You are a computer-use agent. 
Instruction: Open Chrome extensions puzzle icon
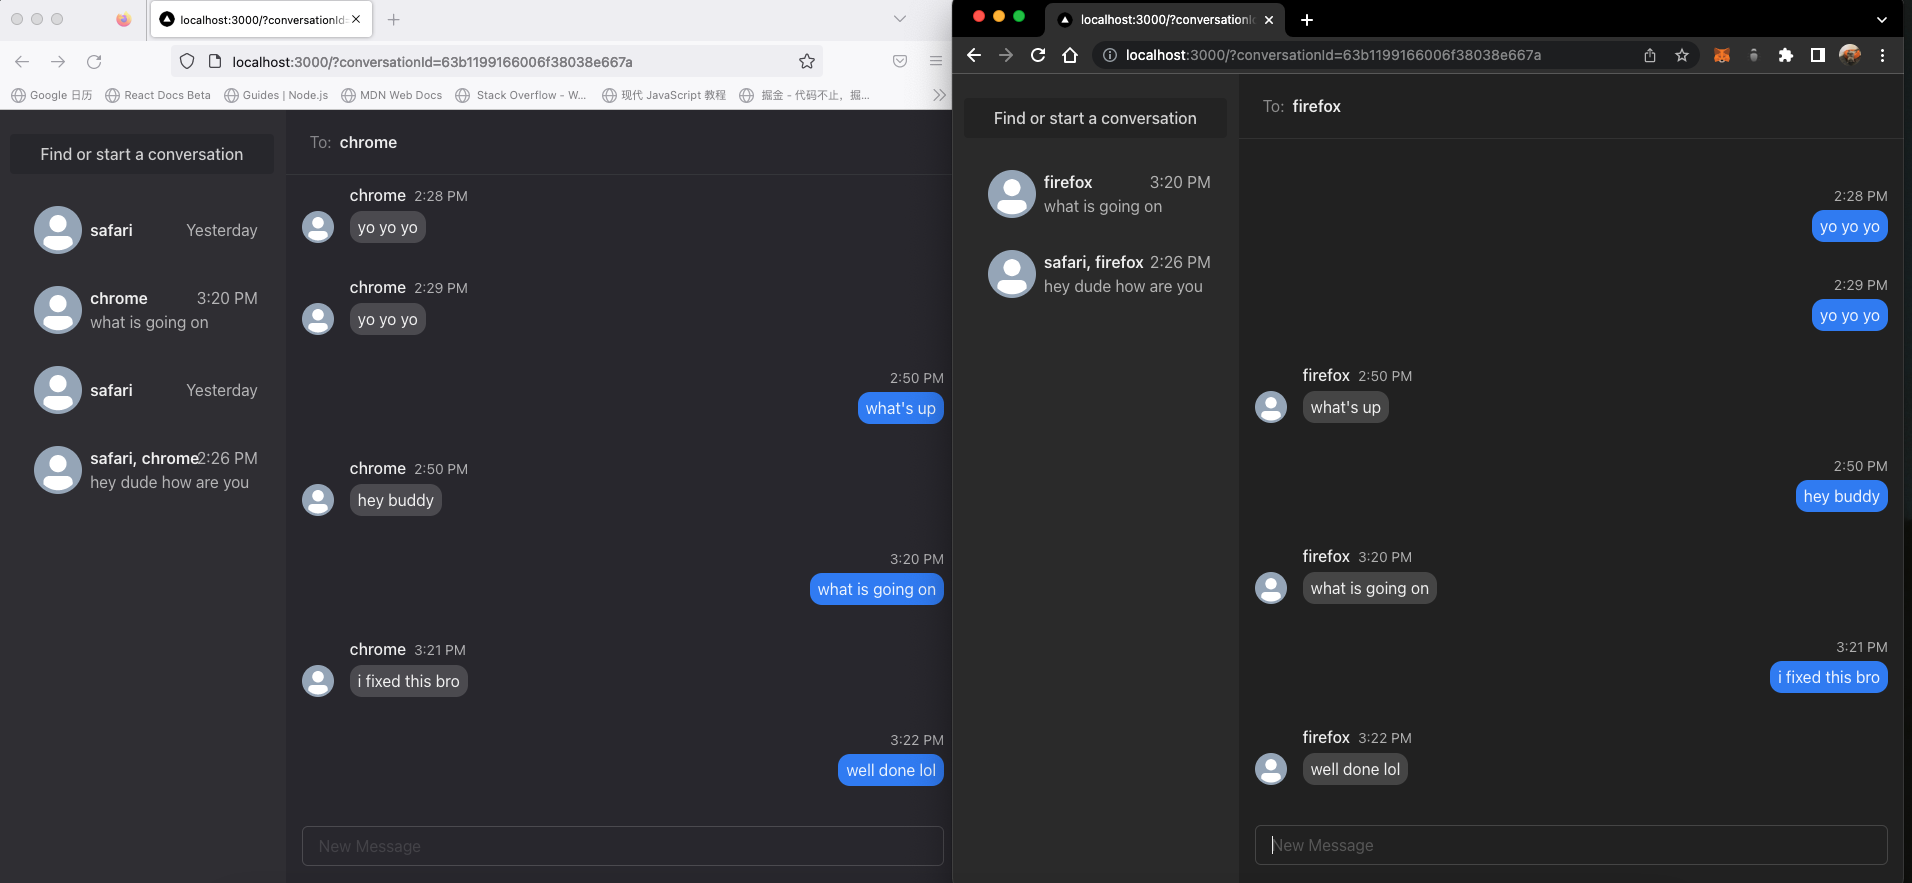point(1786,55)
